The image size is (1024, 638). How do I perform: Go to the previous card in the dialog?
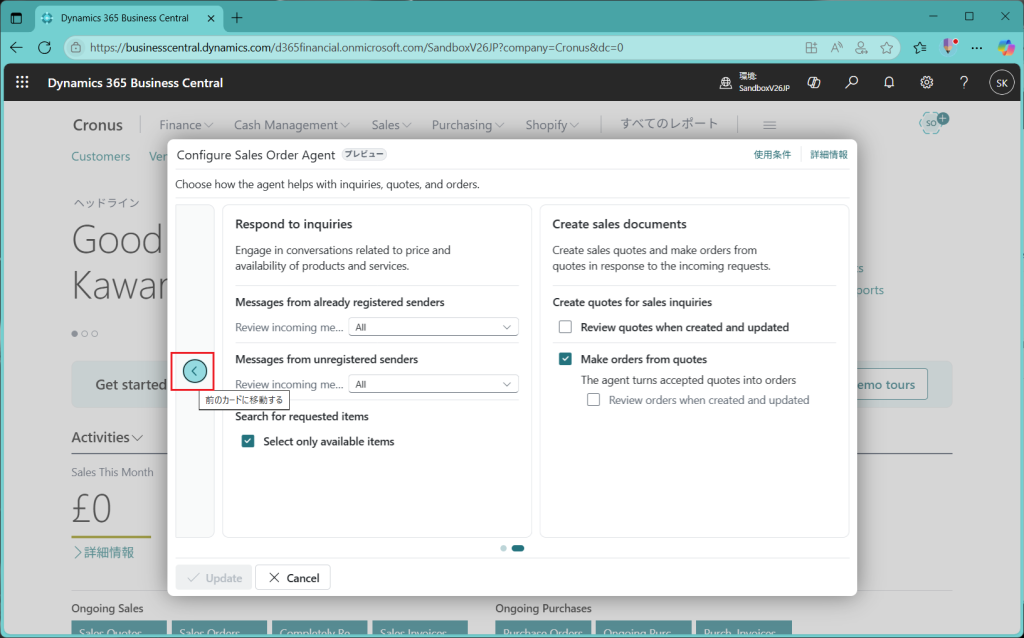[x=194, y=371]
